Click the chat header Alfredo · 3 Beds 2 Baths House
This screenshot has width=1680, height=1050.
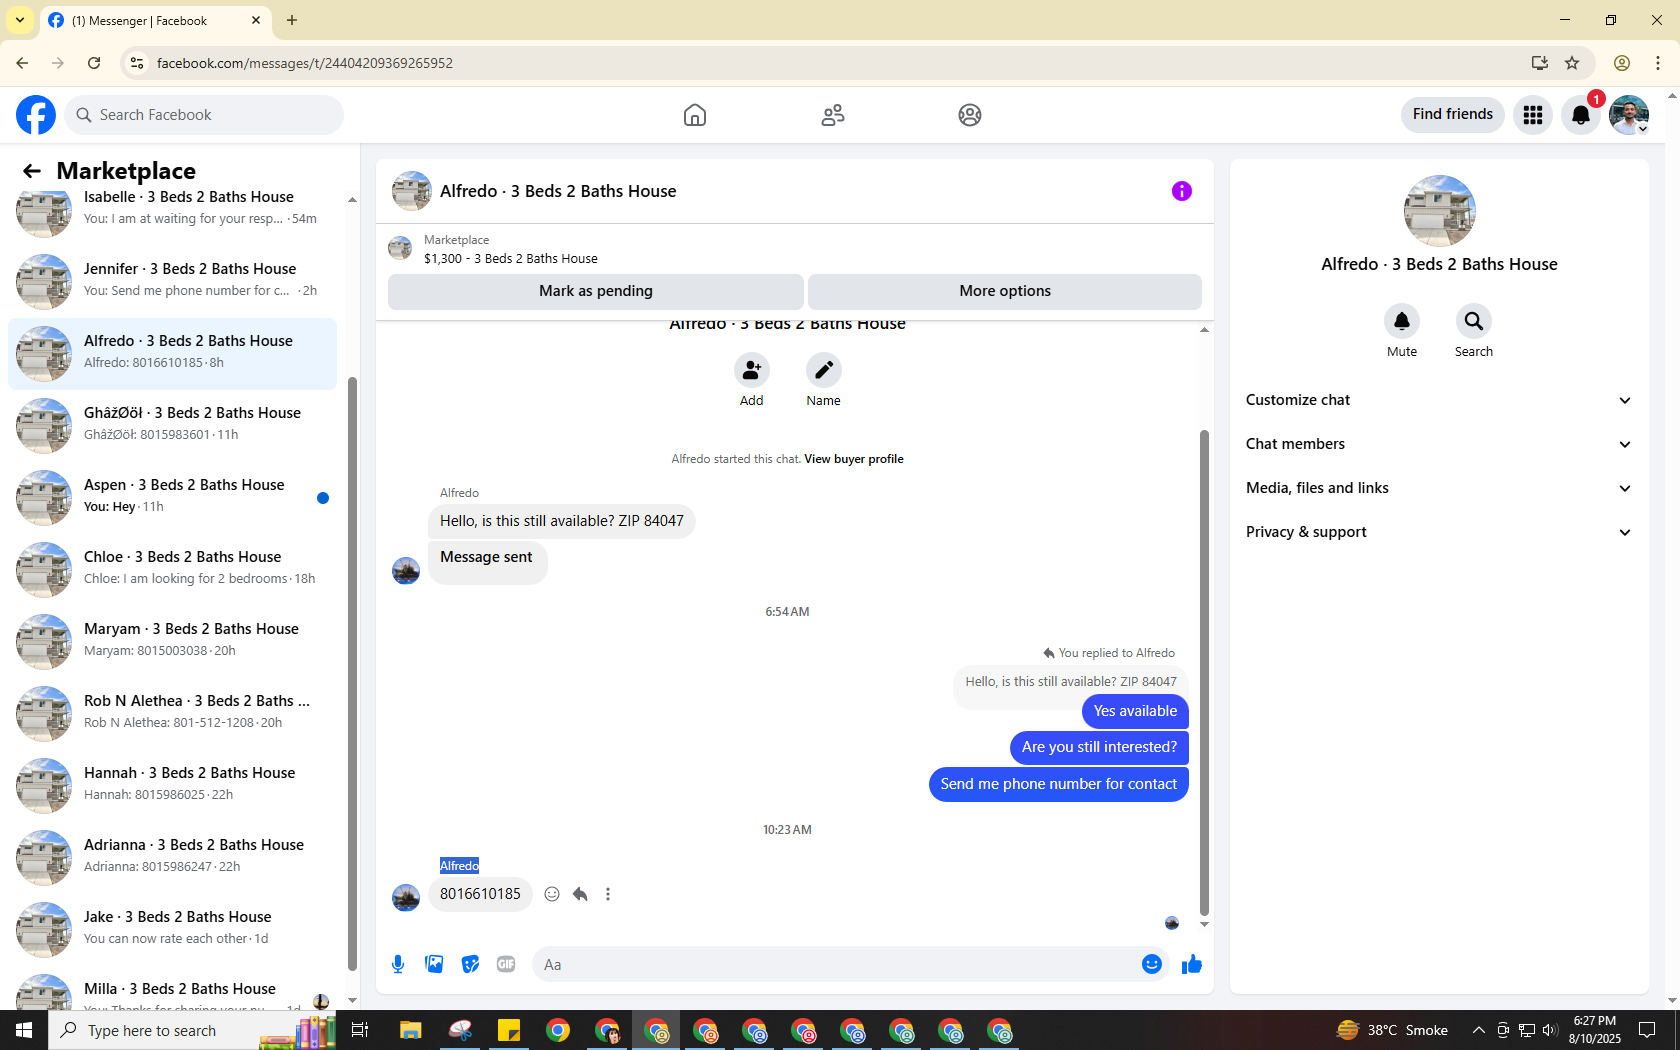(x=558, y=191)
